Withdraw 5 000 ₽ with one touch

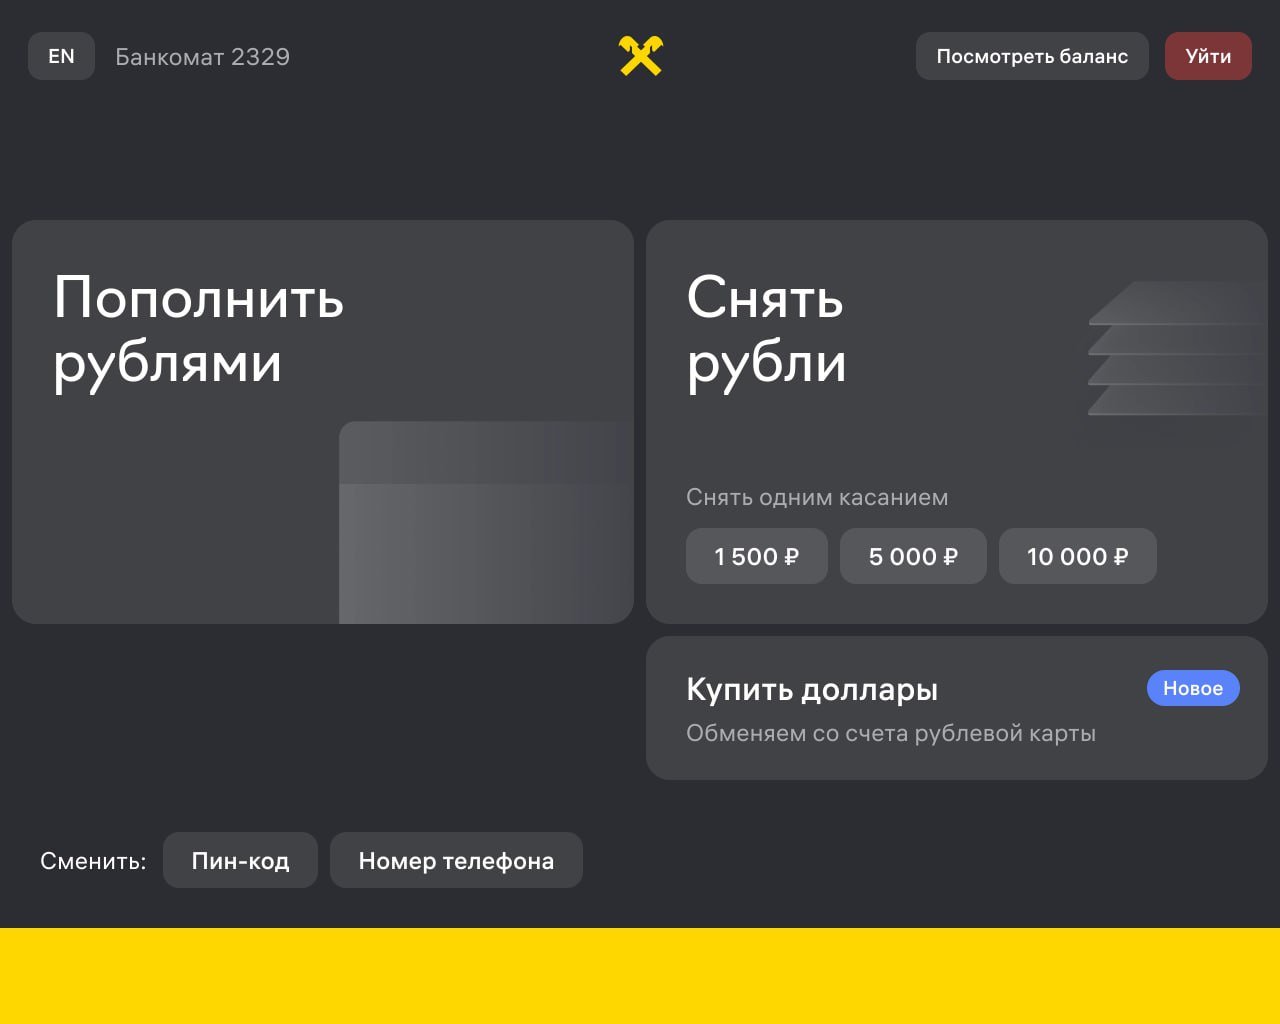point(913,556)
